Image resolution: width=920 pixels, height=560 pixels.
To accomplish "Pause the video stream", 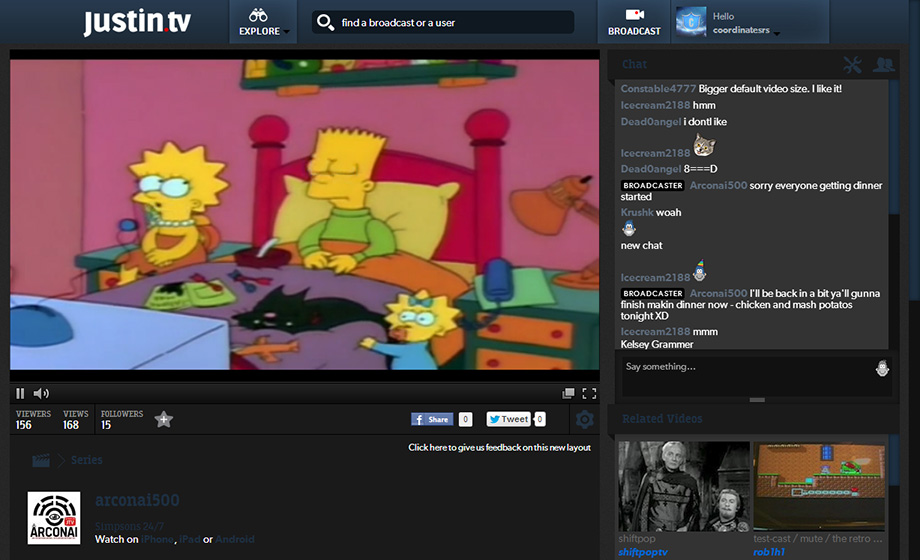I will point(20,393).
